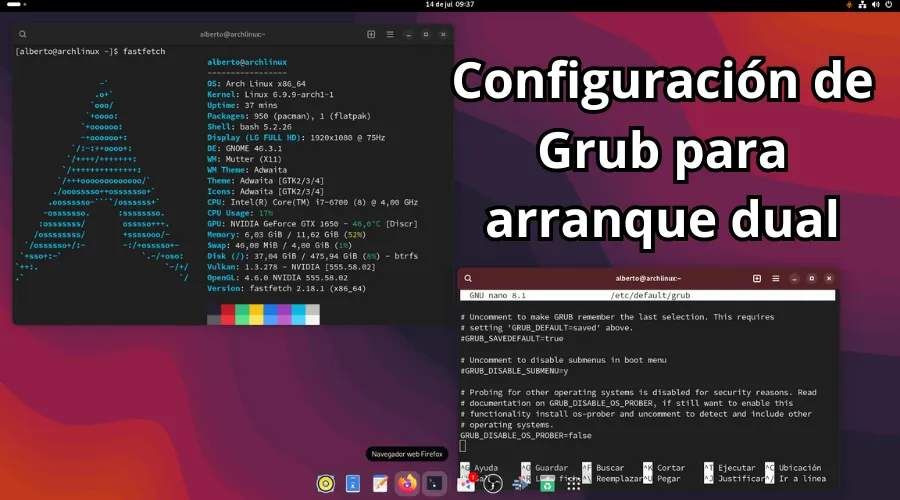Click the Ayuda shortcut in nano
This screenshot has height=500, width=900.
coord(479,468)
